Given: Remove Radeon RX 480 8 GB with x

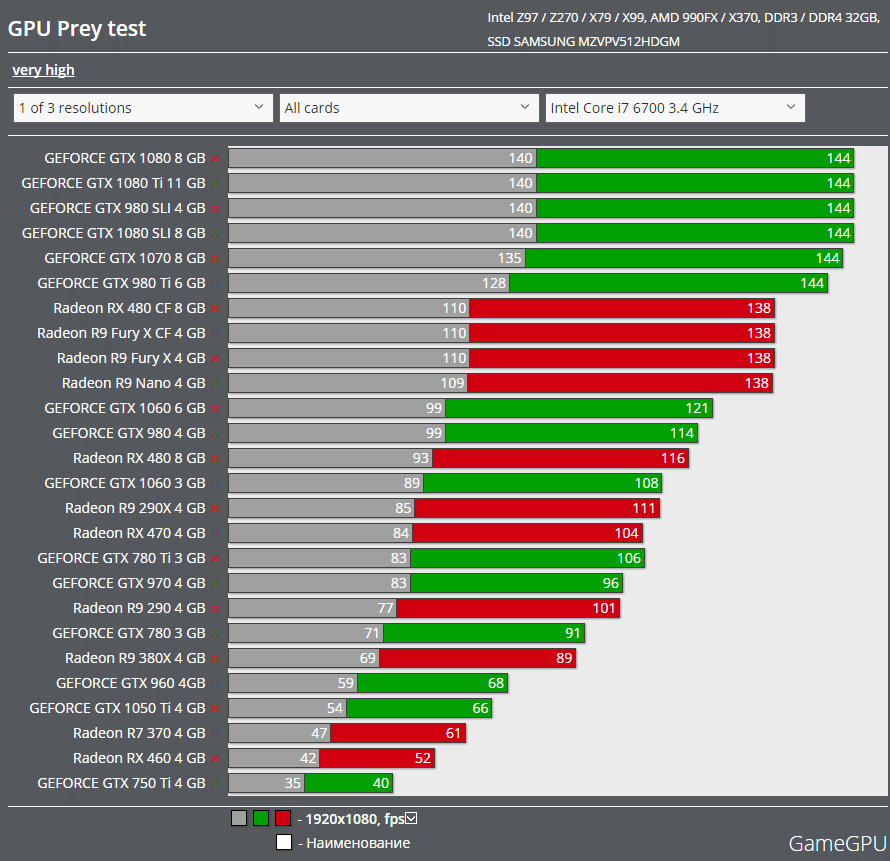Looking at the screenshot, I should pos(215,459).
